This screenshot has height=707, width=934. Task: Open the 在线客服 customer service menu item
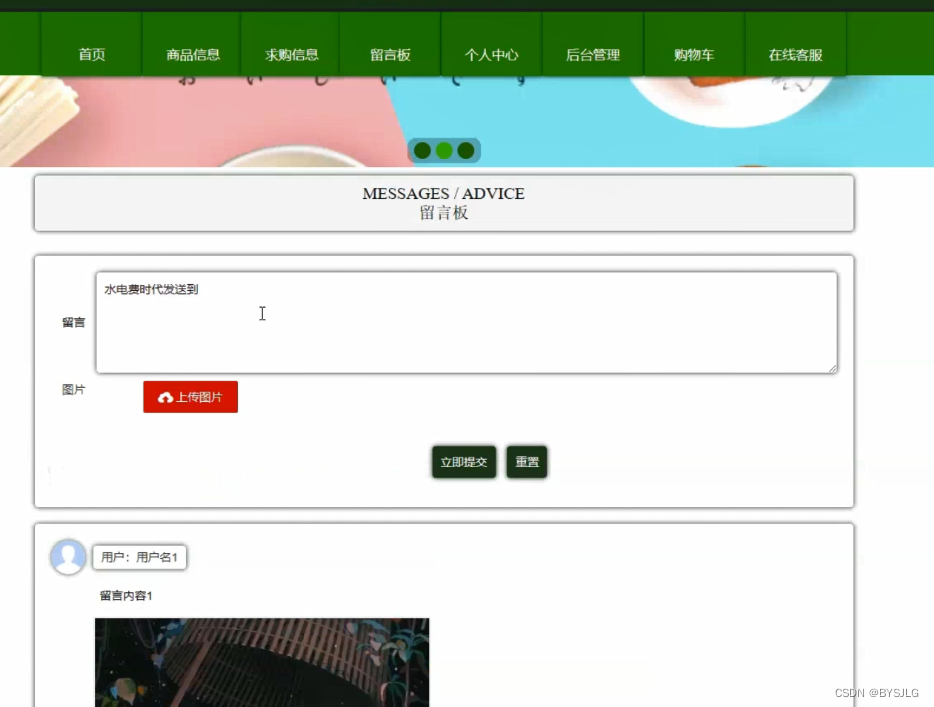[x=795, y=55]
